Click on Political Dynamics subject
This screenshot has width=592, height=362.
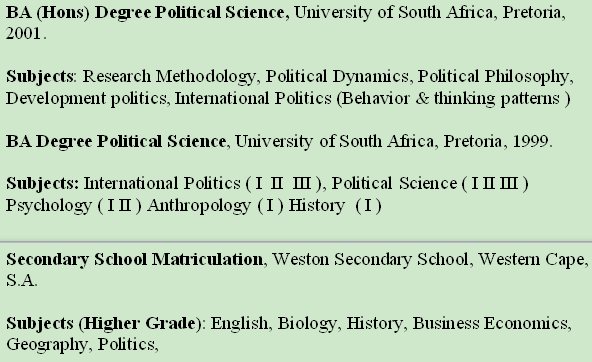(x=337, y=77)
